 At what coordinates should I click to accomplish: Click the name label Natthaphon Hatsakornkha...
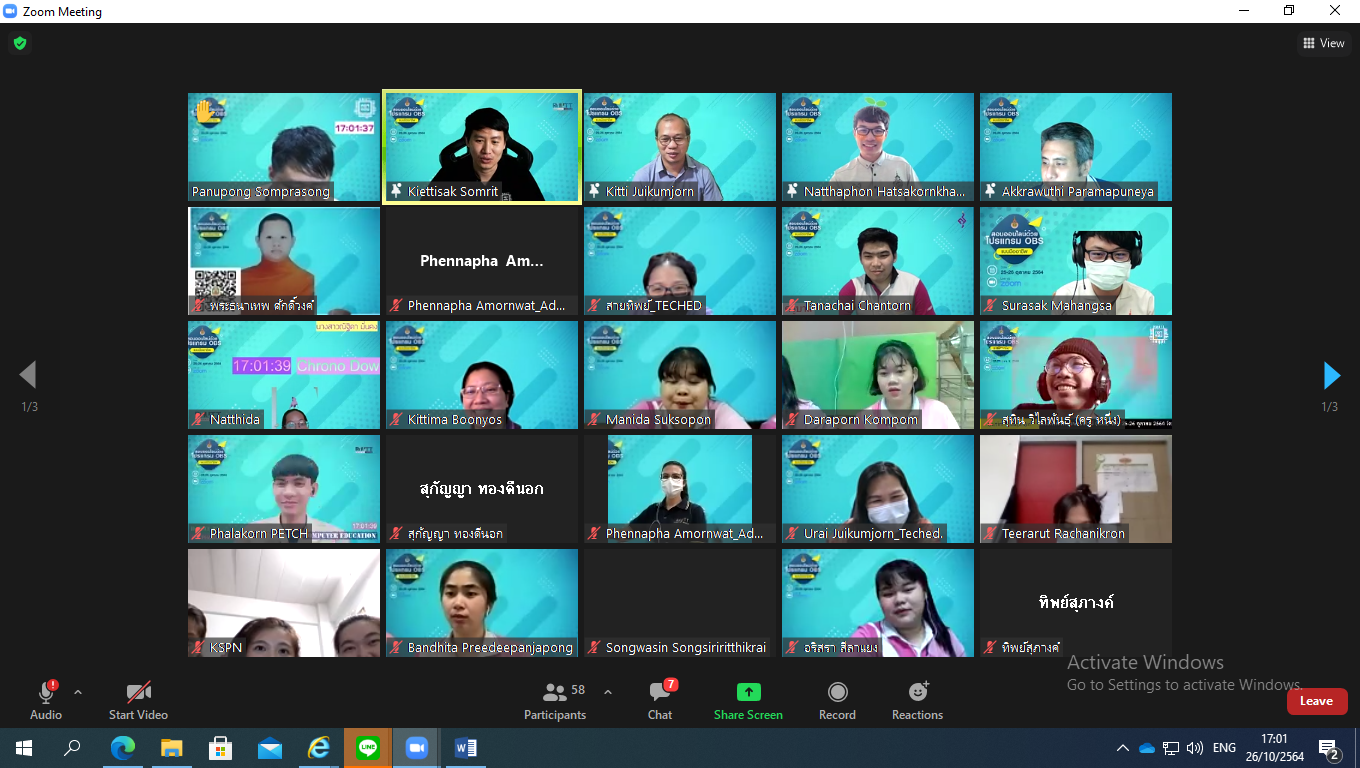point(886,191)
